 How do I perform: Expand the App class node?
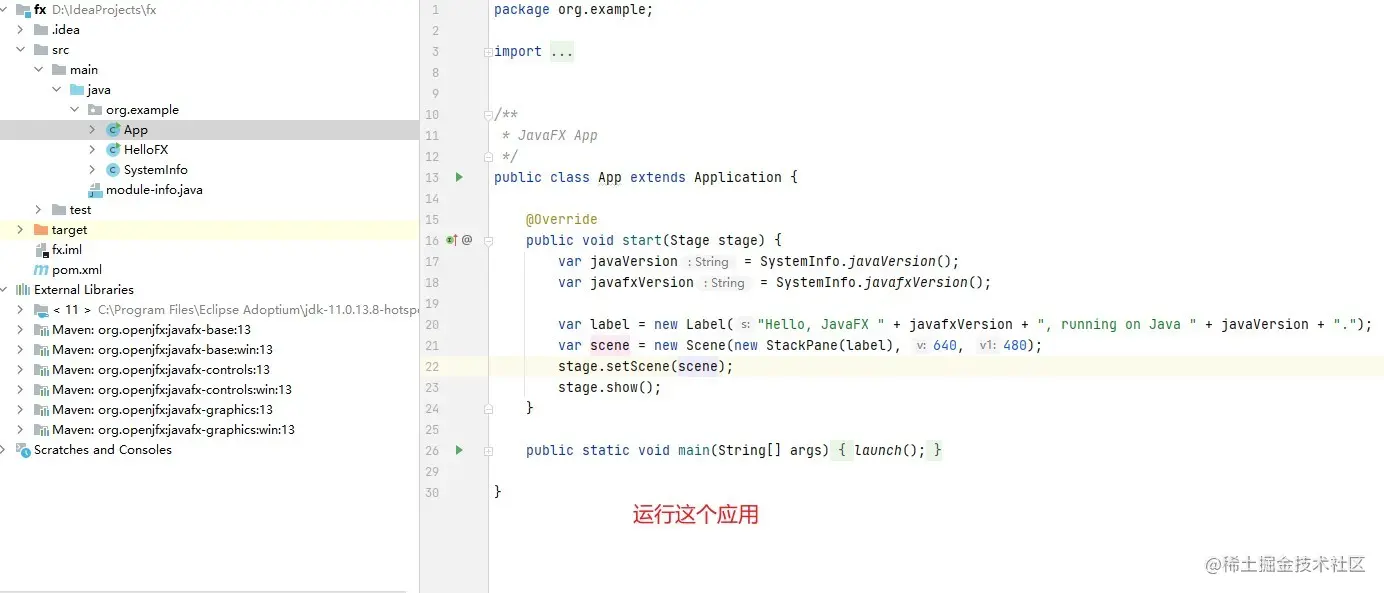tap(92, 130)
